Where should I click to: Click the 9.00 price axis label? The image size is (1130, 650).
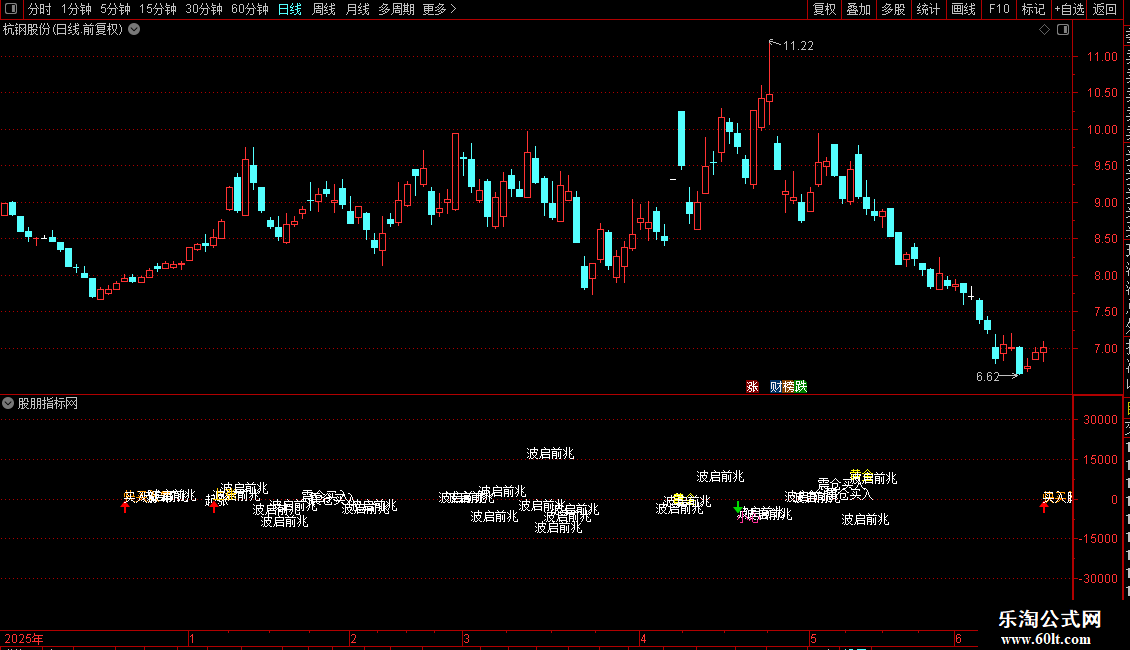click(x=1105, y=202)
